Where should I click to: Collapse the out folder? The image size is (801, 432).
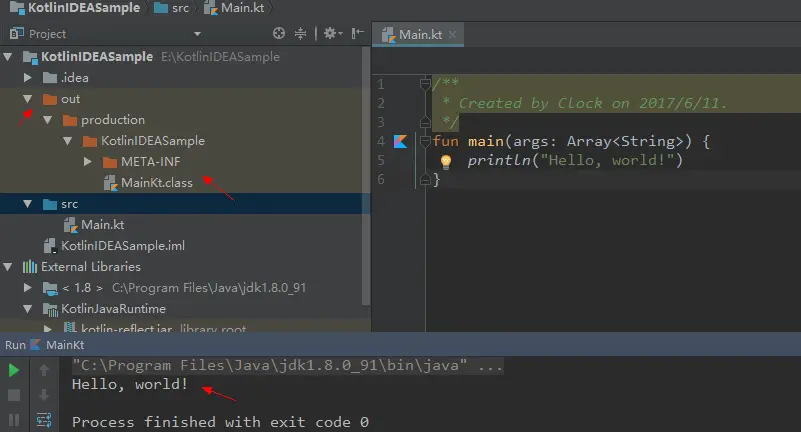(28, 99)
